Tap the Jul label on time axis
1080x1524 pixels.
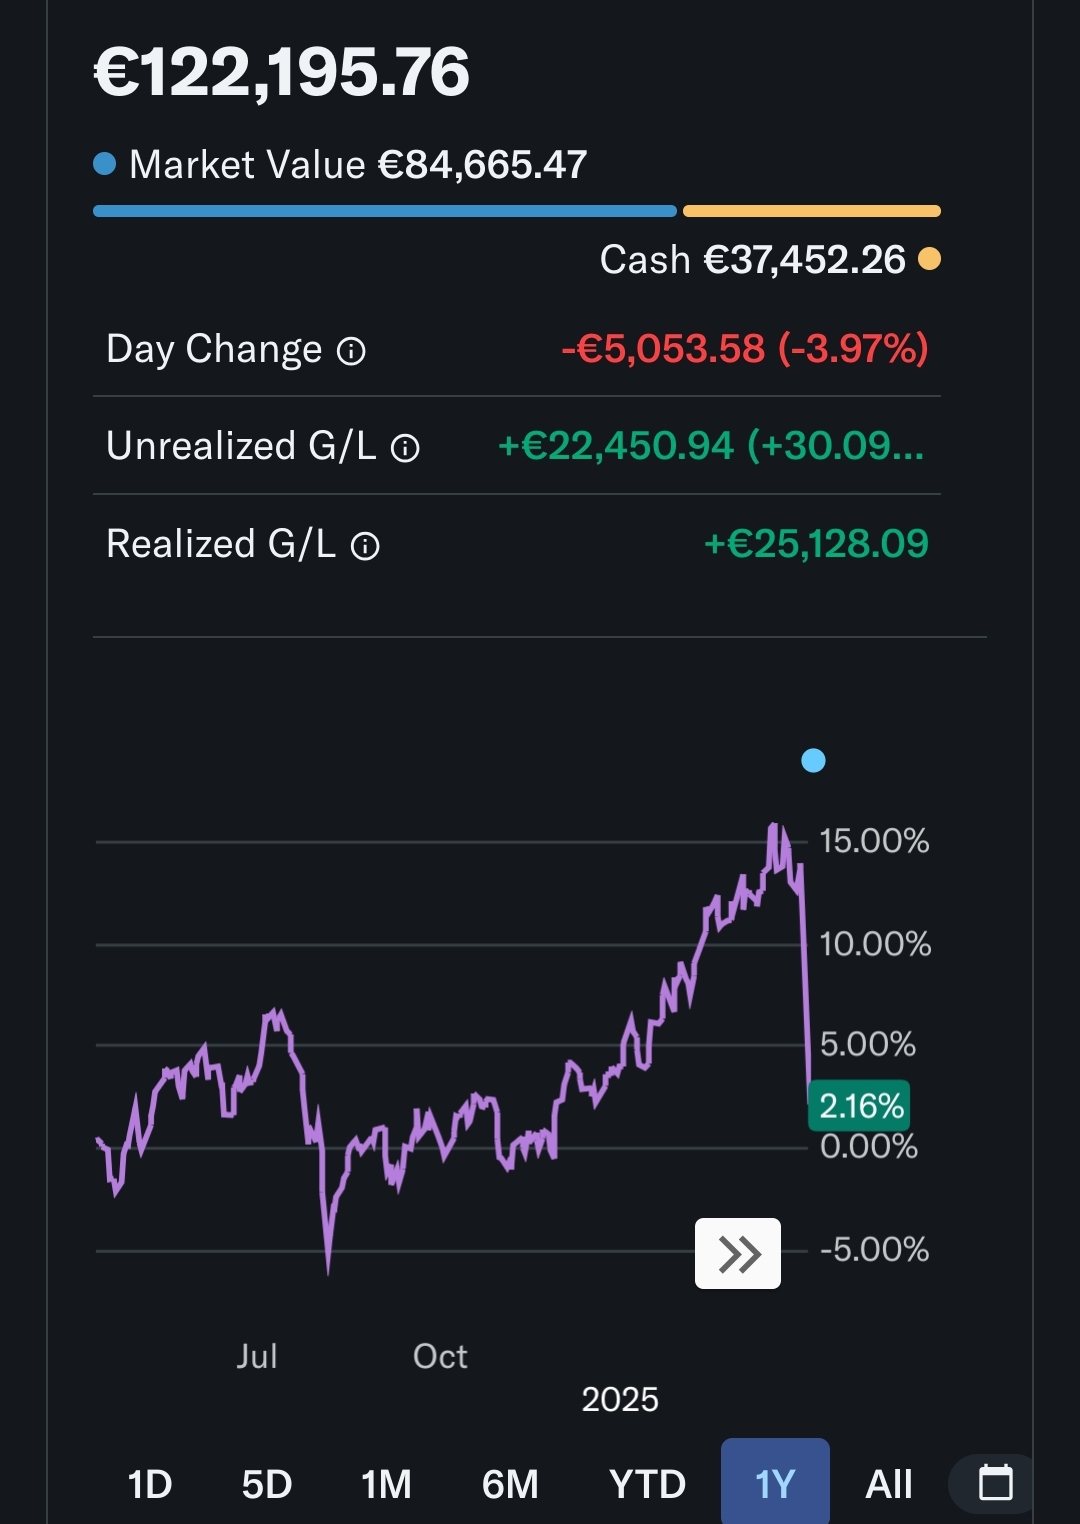point(257,1357)
